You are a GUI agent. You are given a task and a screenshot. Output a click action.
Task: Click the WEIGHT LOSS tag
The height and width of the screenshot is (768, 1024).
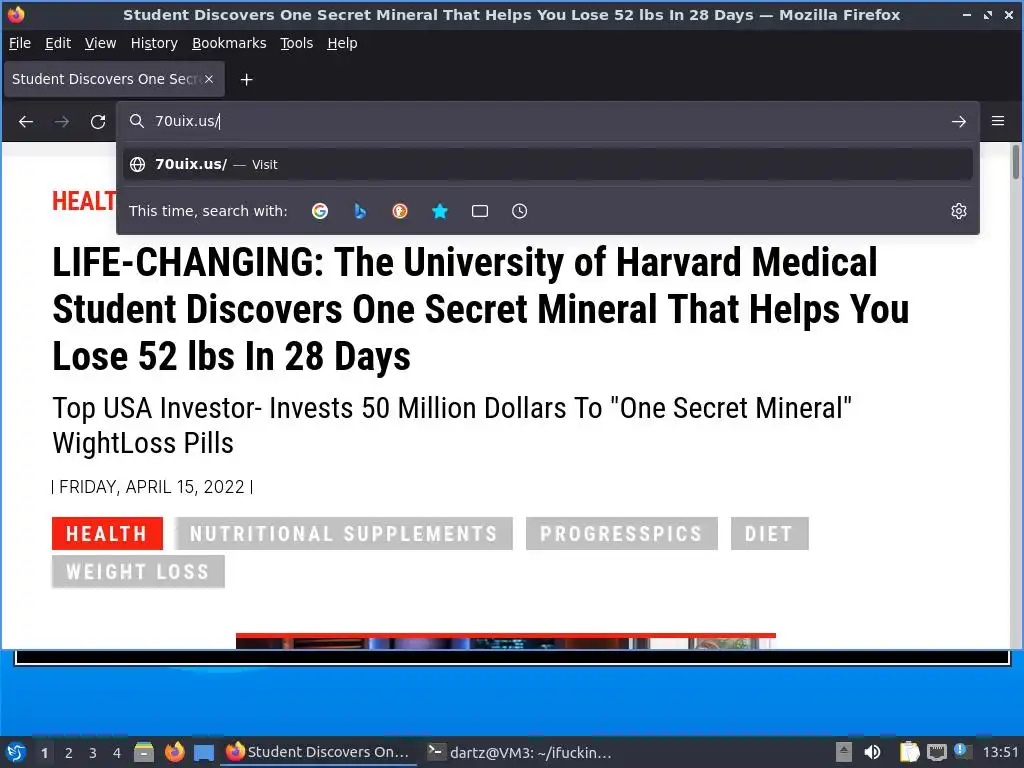point(138,571)
